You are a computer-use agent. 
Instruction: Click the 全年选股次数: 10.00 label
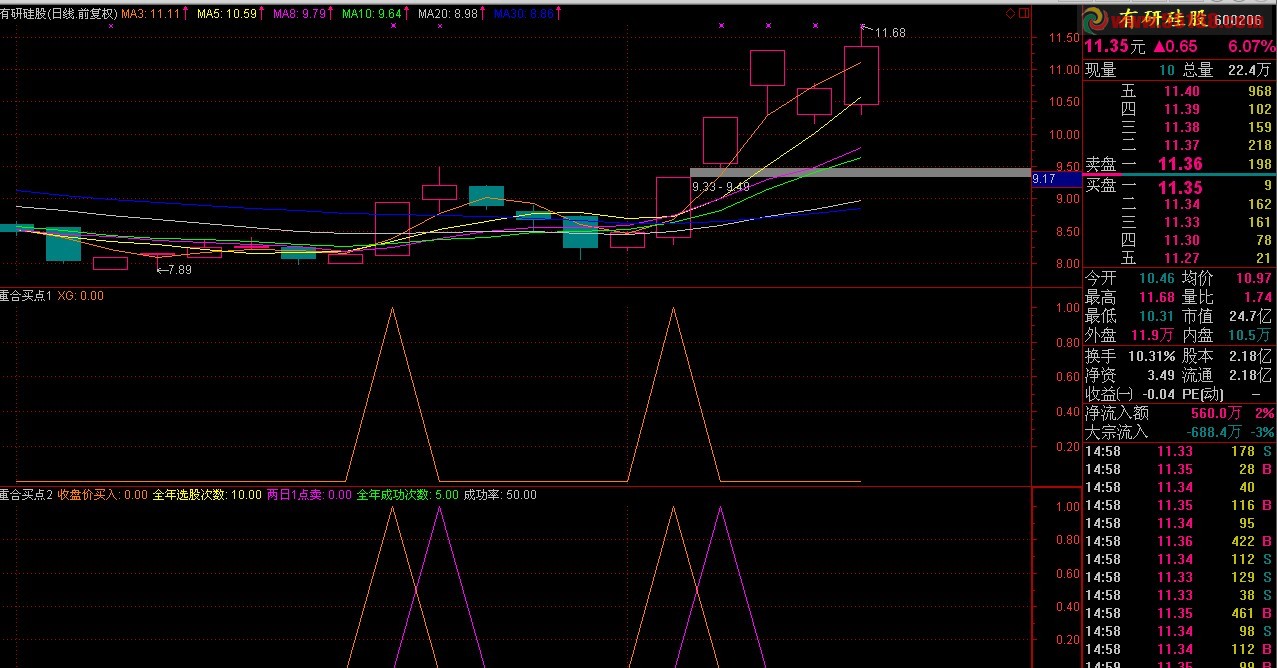[x=205, y=494]
